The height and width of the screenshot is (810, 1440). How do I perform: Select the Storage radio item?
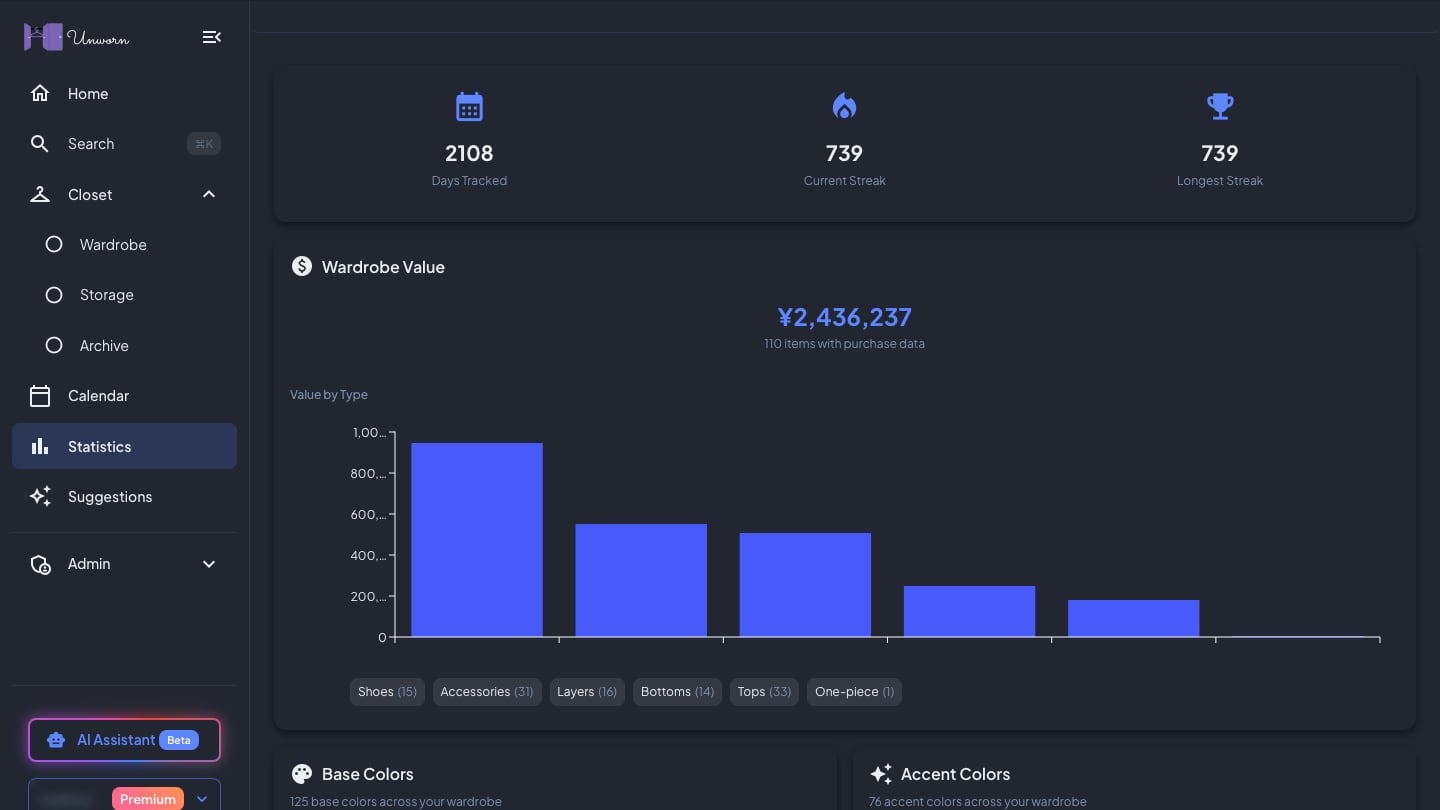pyautogui.click(x=54, y=295)
